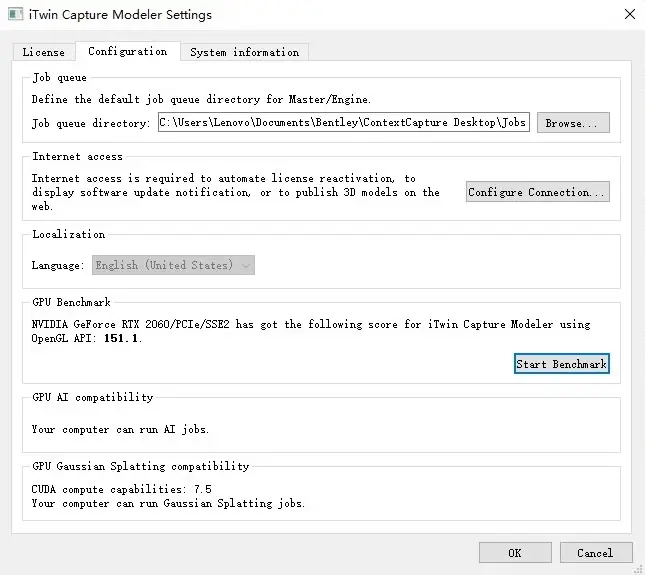This screenshot has height=575, width=645.
Task: Start the GPU Benchmark
Action: tap(561, 364)
